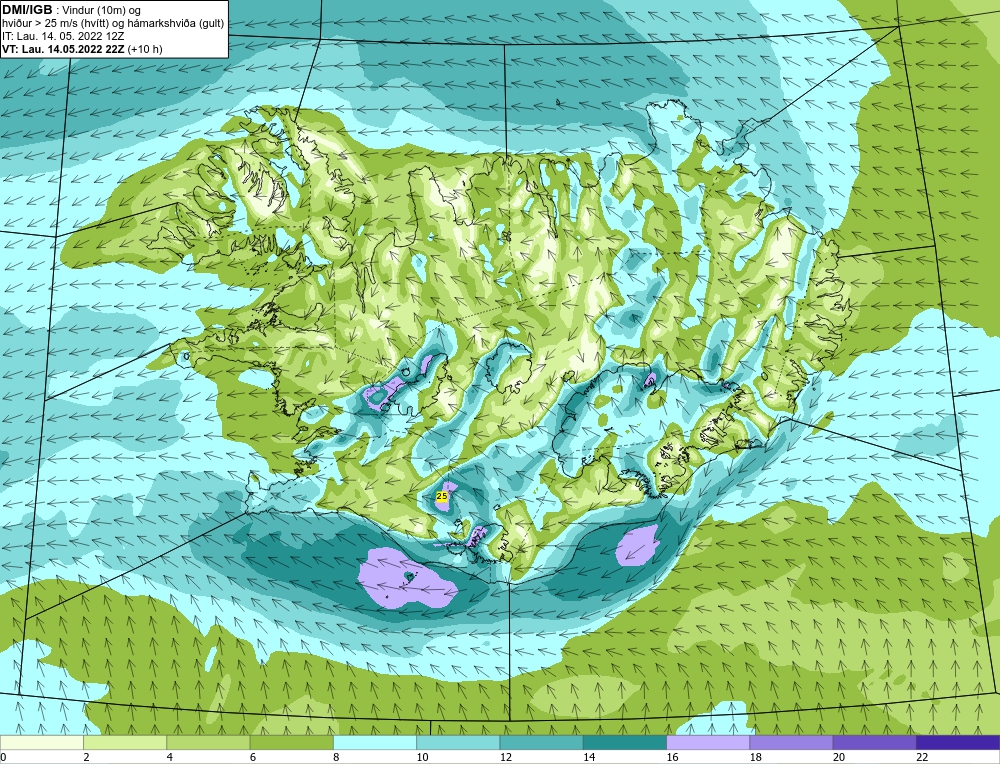Image resolution: width=1000 pixels, height=764 pixels.
Task: Click the legend label 12
Action: coord(506,757)
